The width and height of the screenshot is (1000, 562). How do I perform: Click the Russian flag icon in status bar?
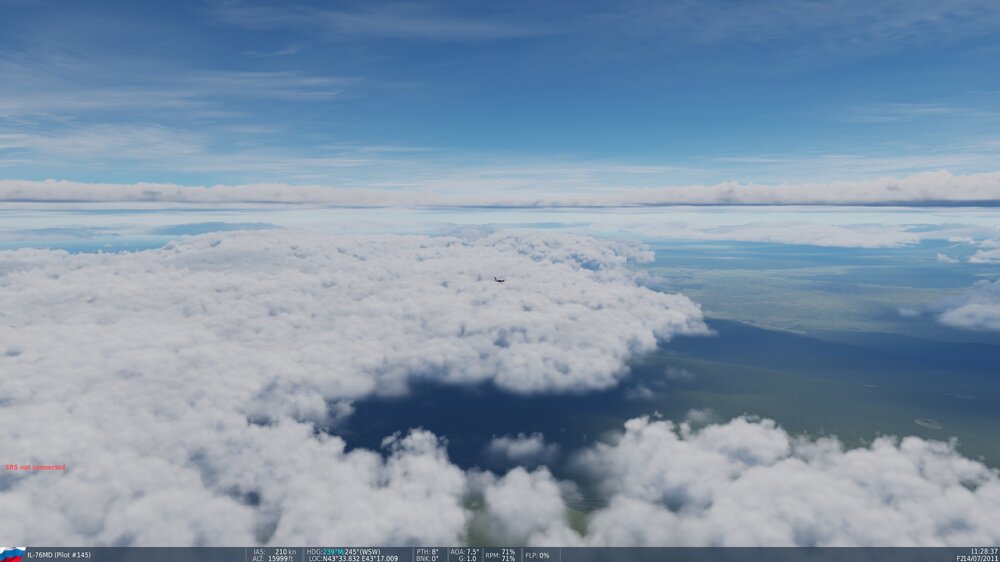[x=12, y=554]
